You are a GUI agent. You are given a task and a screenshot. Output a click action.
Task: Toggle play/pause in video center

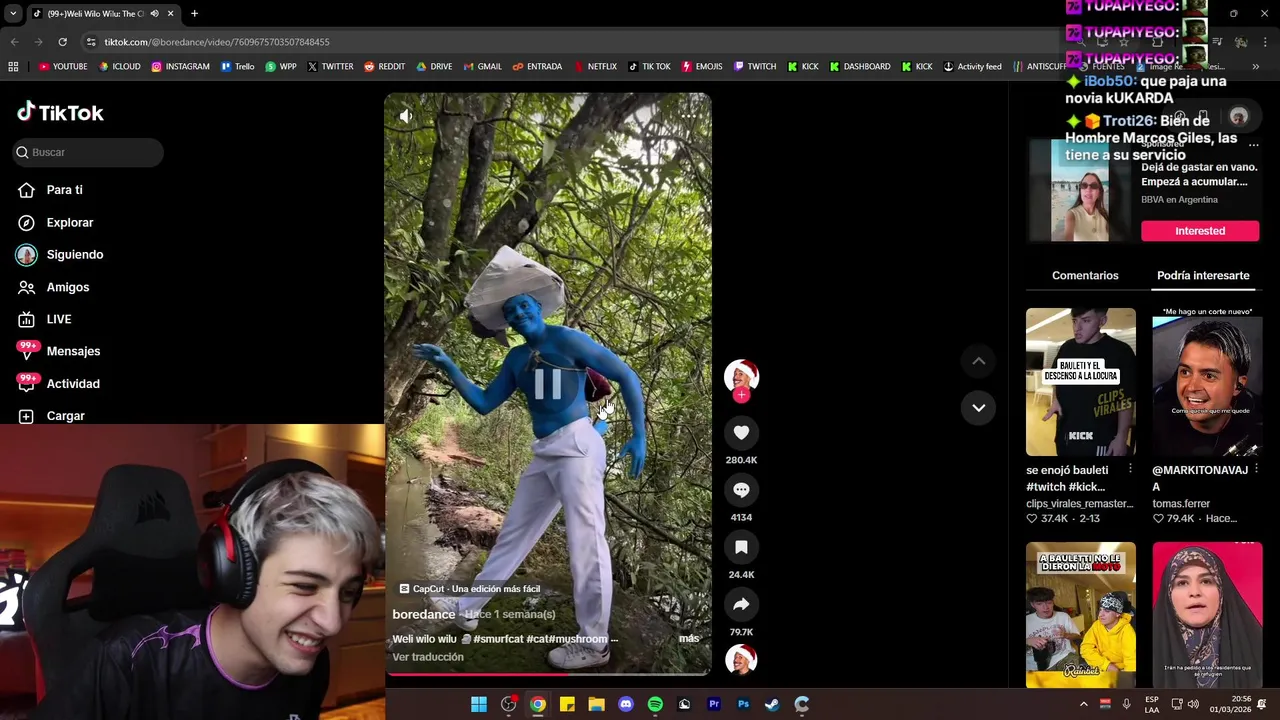(x=548, y=384)
